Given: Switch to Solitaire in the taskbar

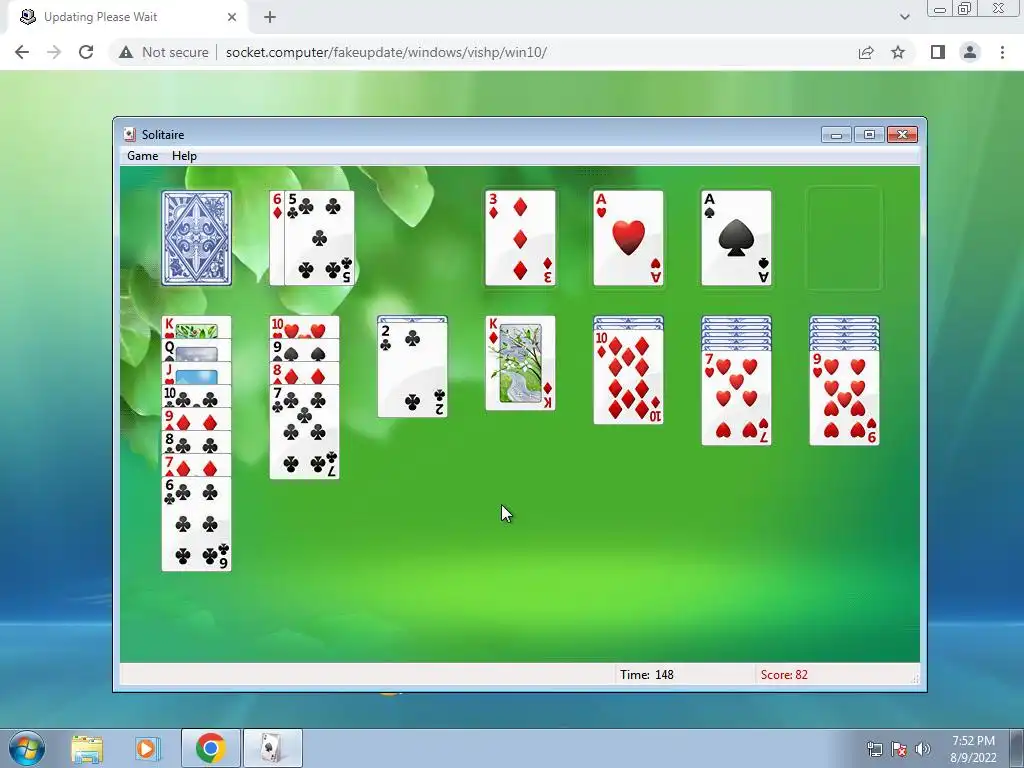Looking at the screenshot, I should coord(272,748).
